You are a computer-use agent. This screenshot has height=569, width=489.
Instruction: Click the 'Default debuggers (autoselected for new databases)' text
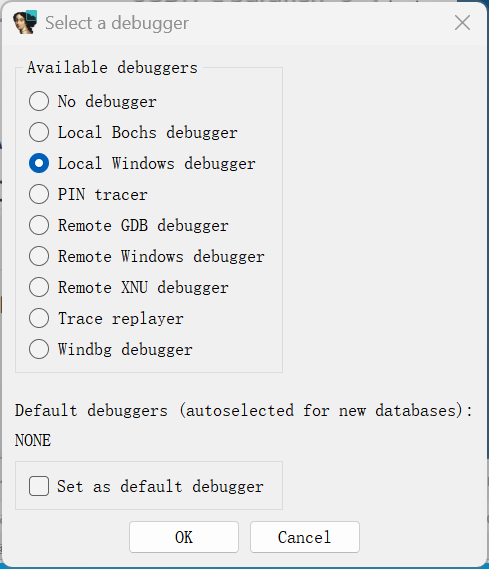coord(243,411)
